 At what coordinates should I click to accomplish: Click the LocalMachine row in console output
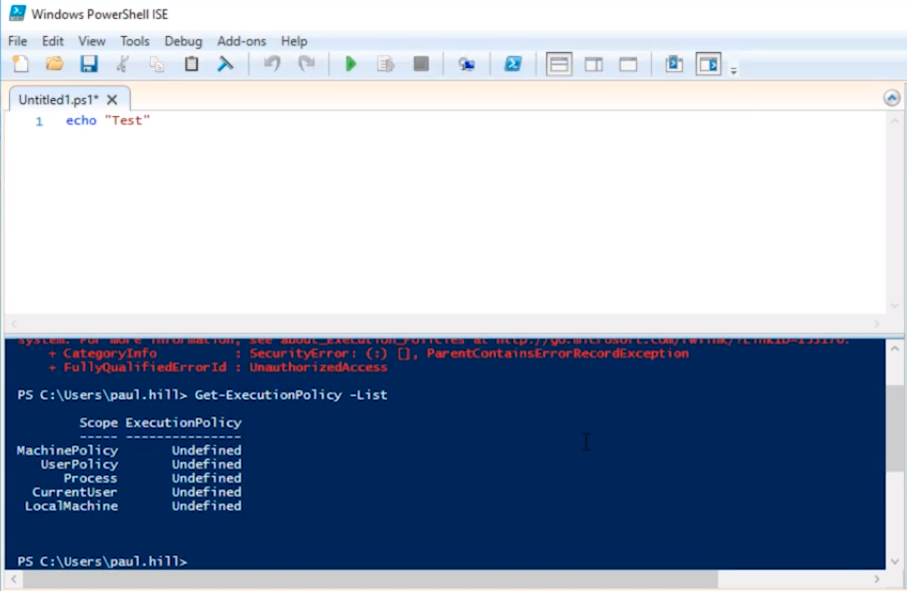[133, 506]
